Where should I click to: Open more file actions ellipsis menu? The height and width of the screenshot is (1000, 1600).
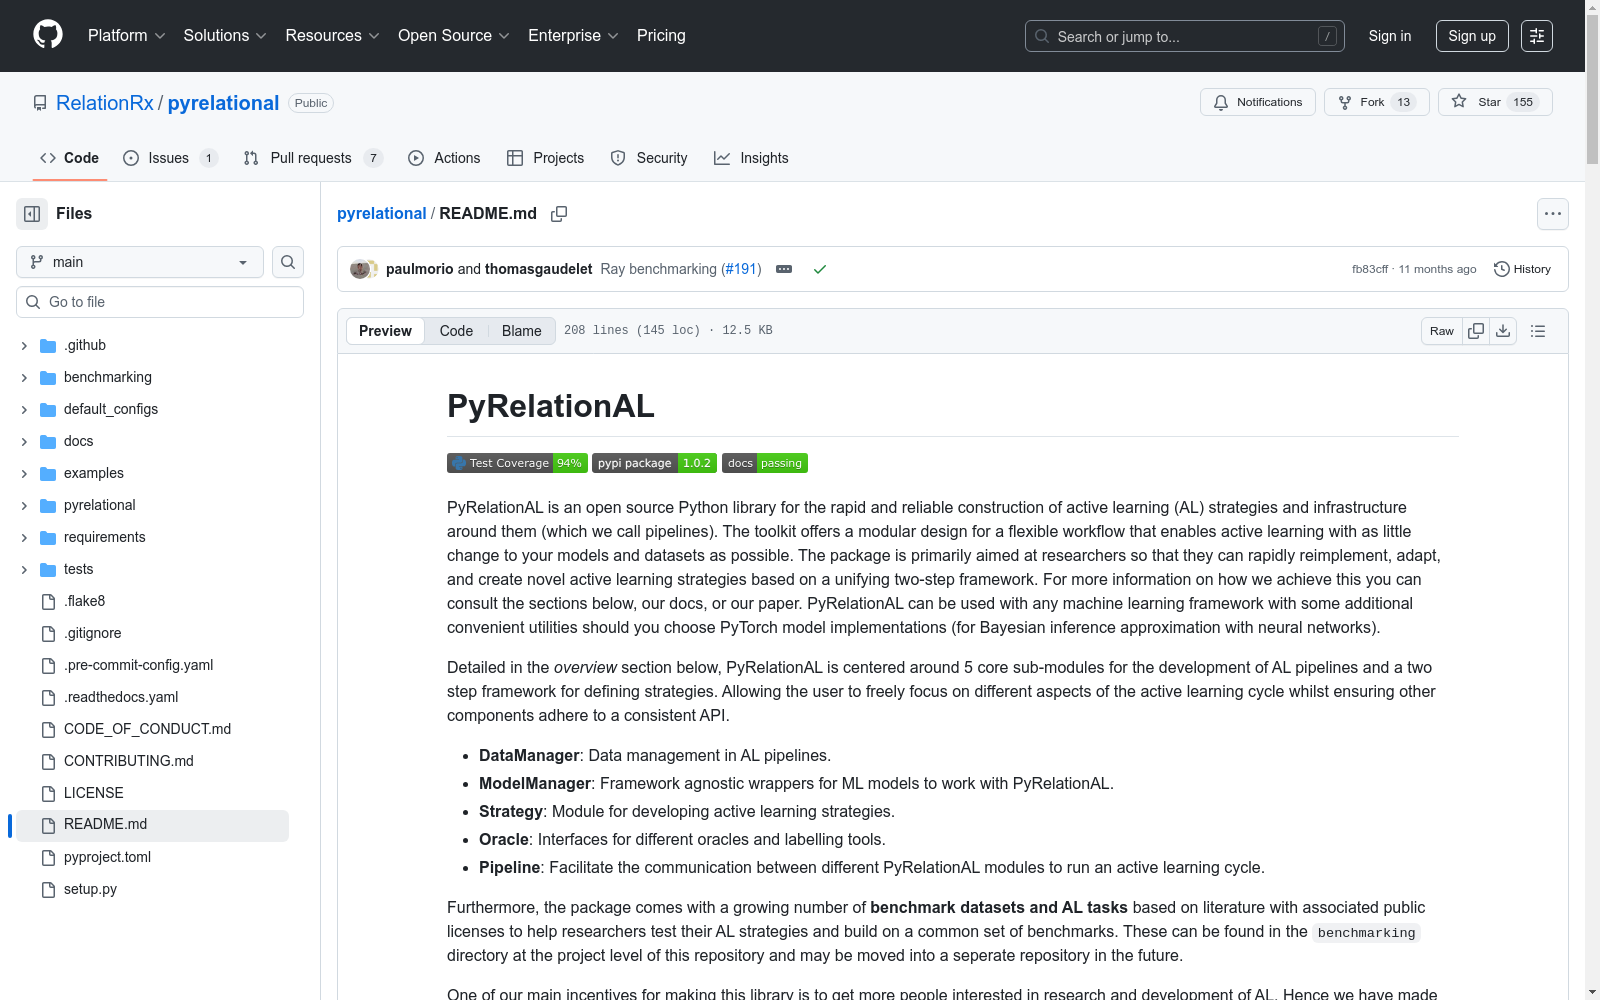pos(1552,214)
